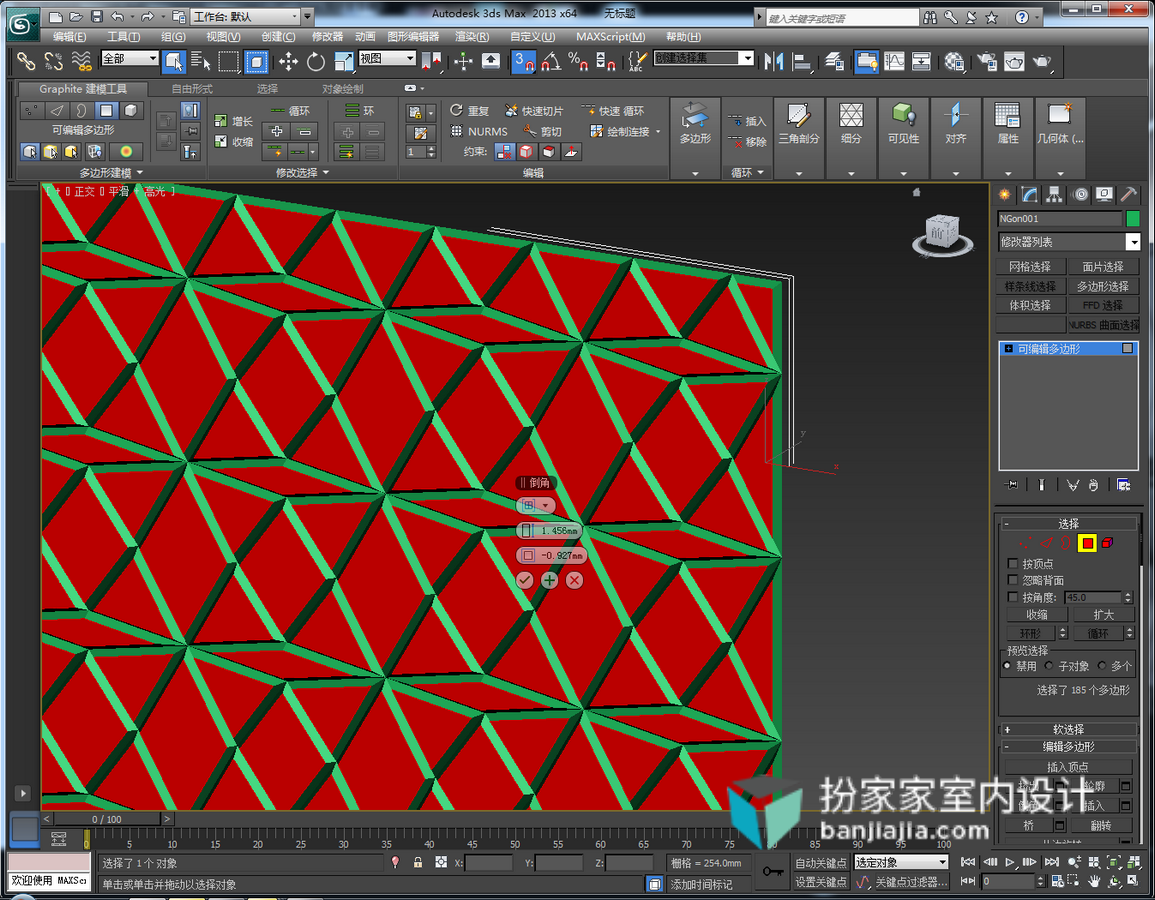Toggle the 3D Snaps icon

tap(523, 62)
